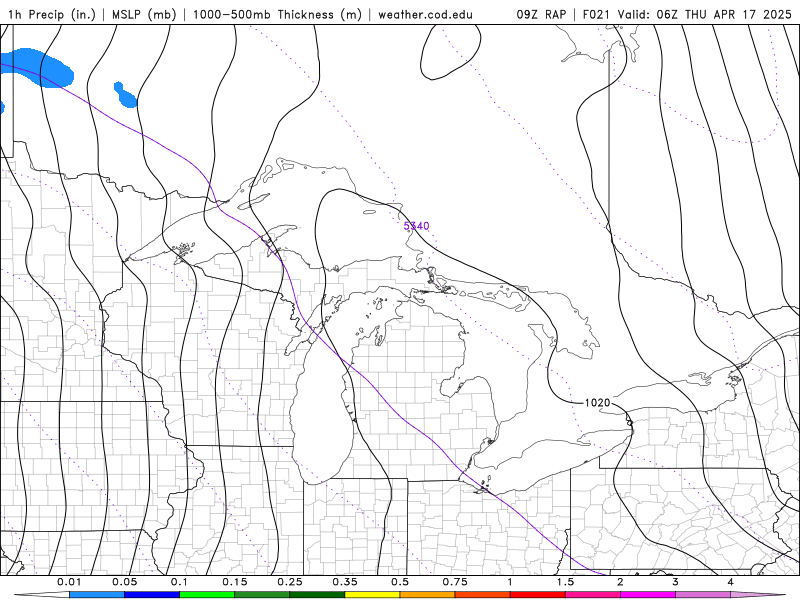Image resolution: width=800 pixels, height=600 pixels.
Task: Click the purple '5340' thickness contour label
Action: (x=416, y=226)
